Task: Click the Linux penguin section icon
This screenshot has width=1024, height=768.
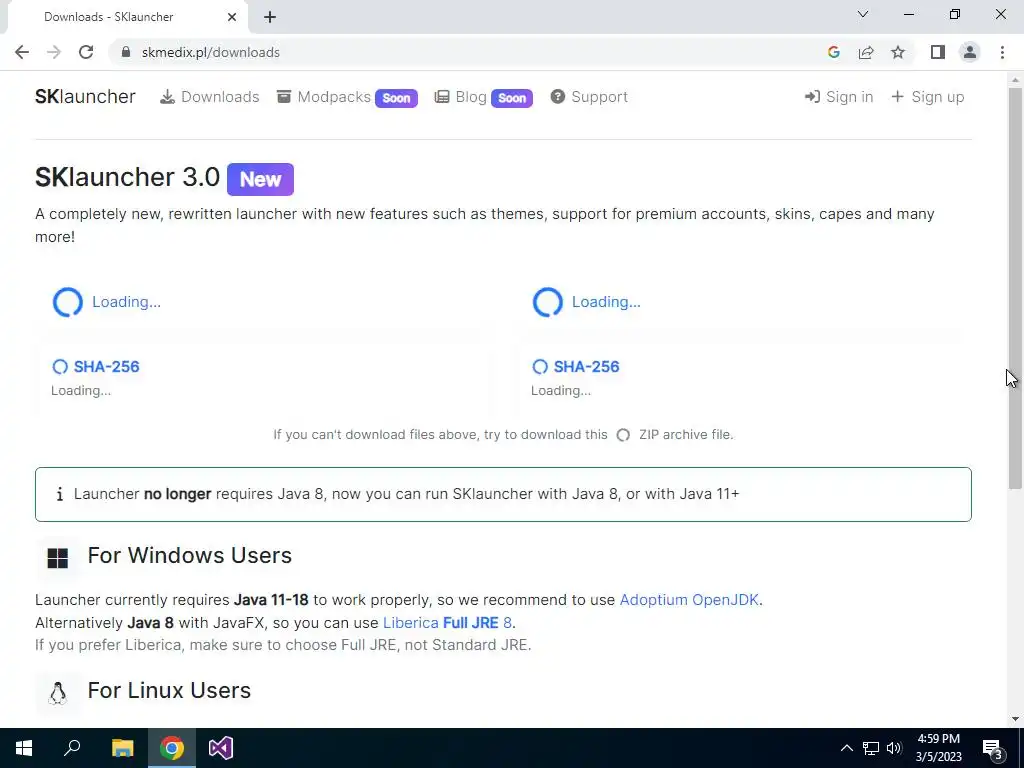Action: pyautogui.click(x=57, y=693)
